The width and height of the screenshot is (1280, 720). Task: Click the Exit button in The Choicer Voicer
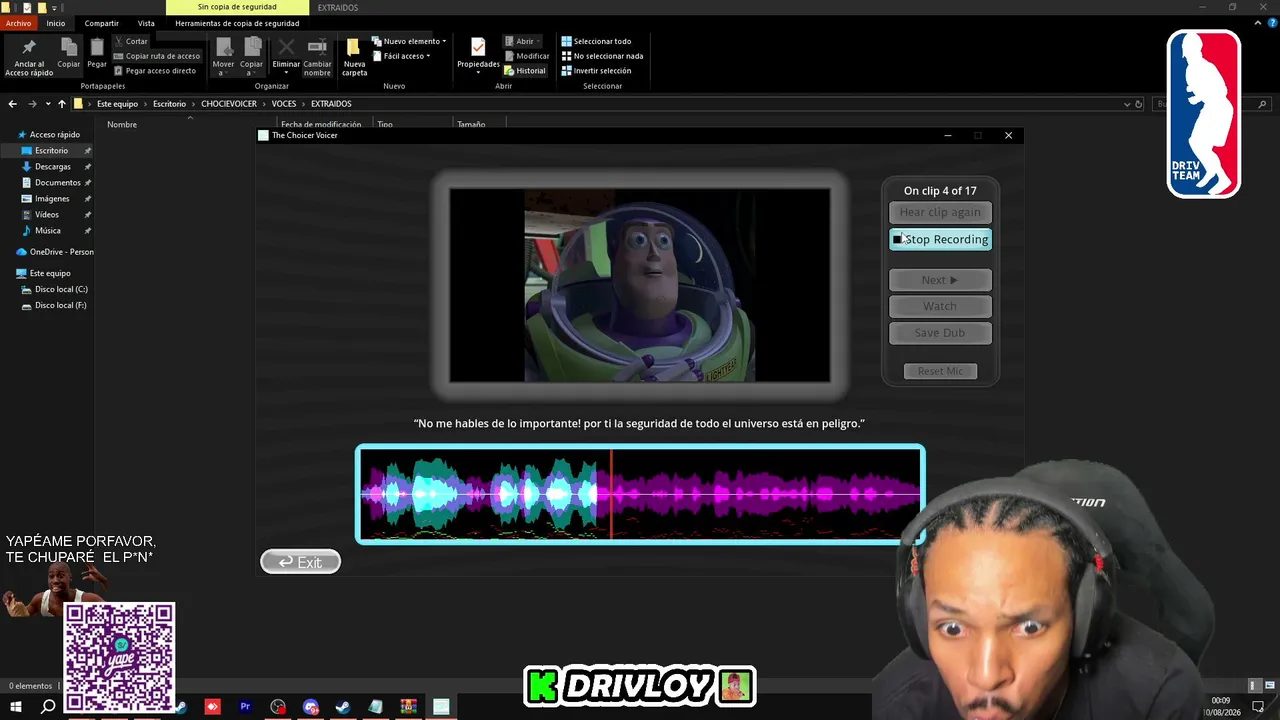pyautogui.click(x=300, y=562)
